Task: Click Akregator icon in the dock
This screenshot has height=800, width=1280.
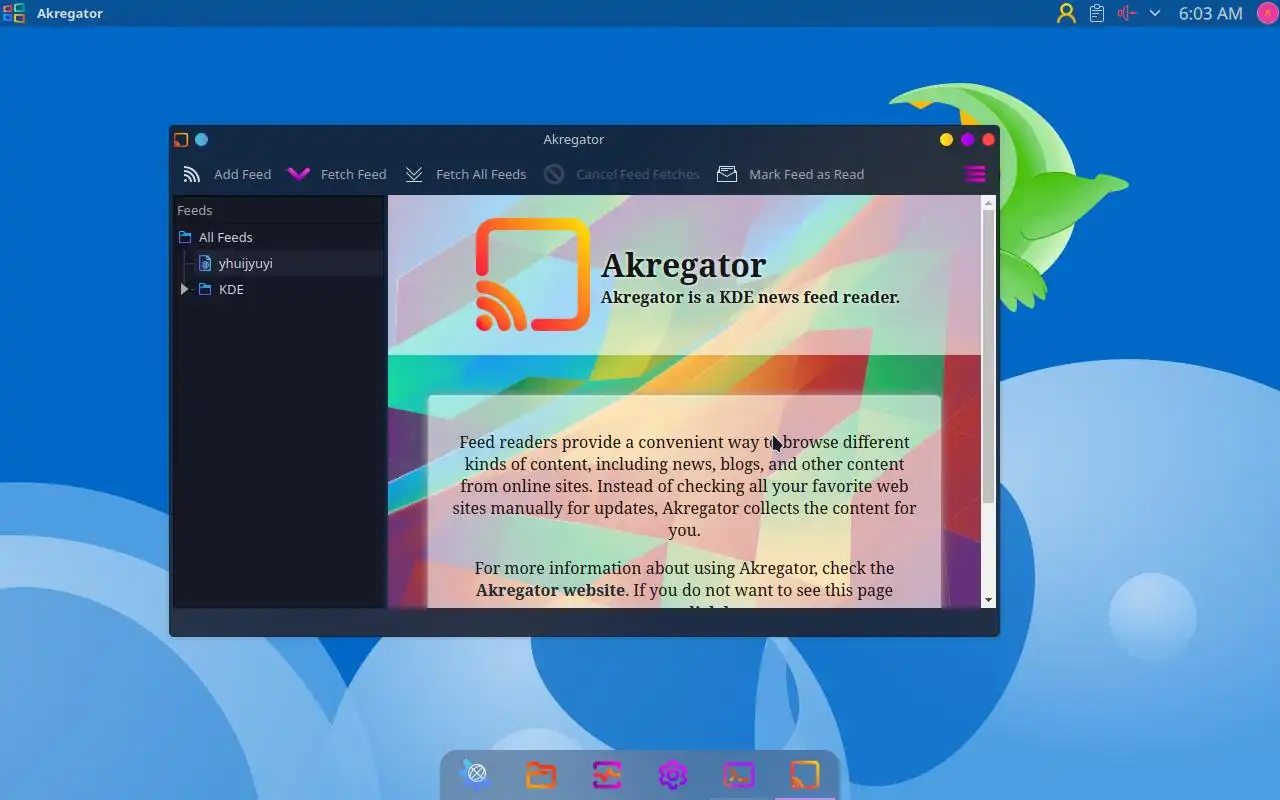Action: [x=805, y=774]
